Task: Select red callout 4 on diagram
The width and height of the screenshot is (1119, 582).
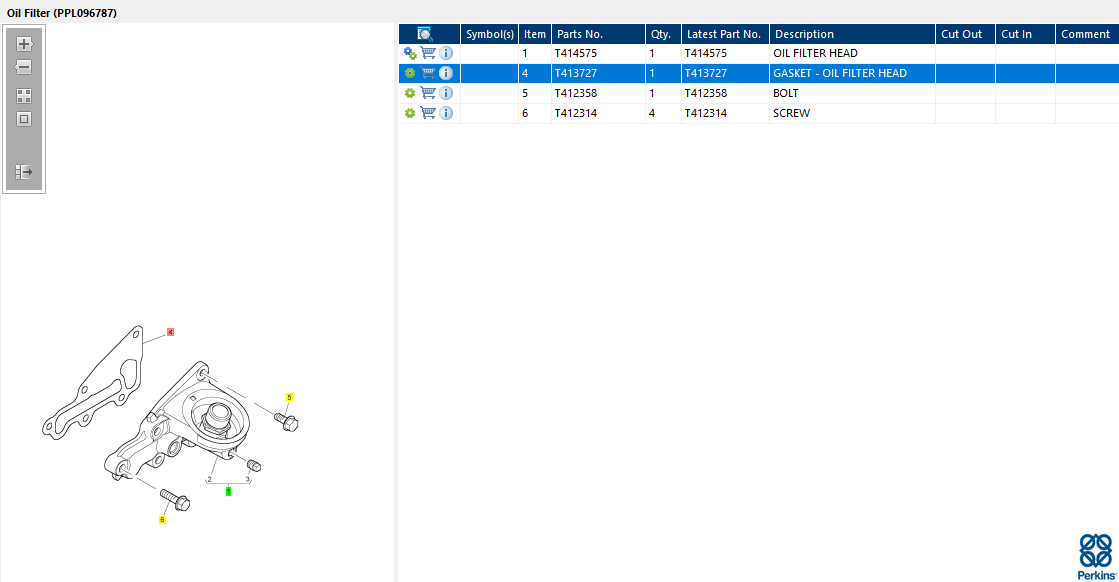Action: coord(171,332)
